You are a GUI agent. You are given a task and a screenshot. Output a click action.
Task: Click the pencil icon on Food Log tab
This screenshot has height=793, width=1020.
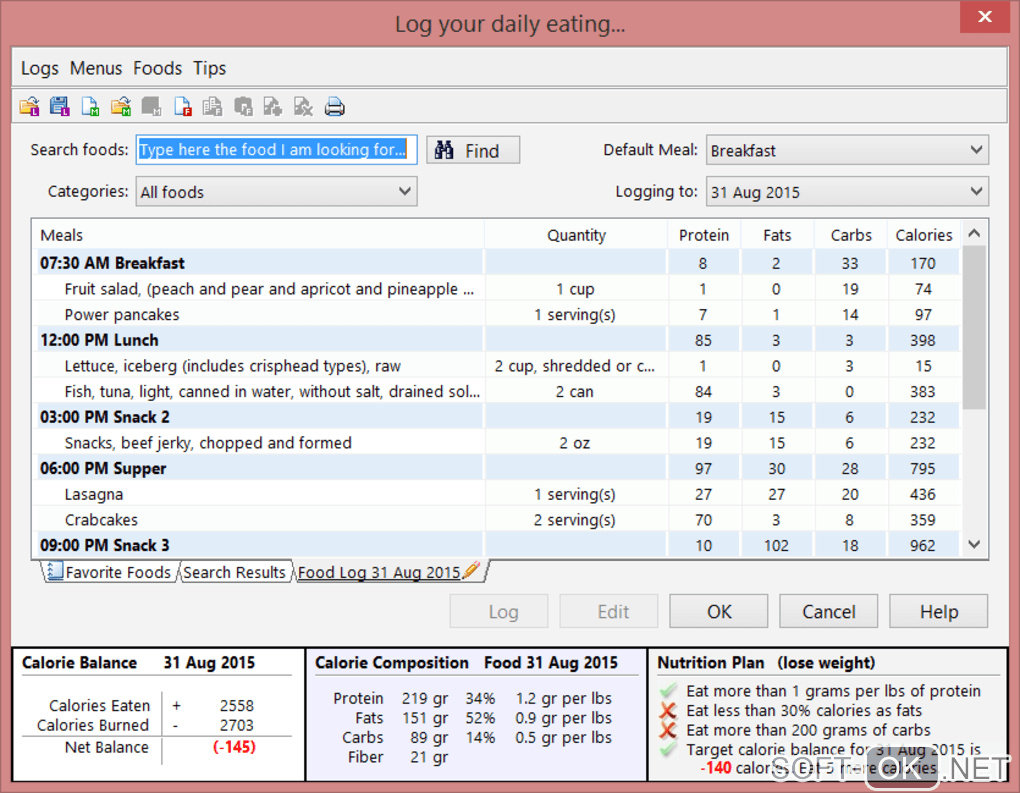[x=472, y=570]
